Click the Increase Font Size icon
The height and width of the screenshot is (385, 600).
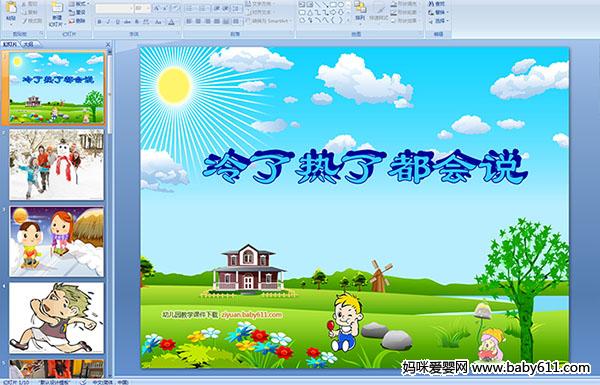157,8
